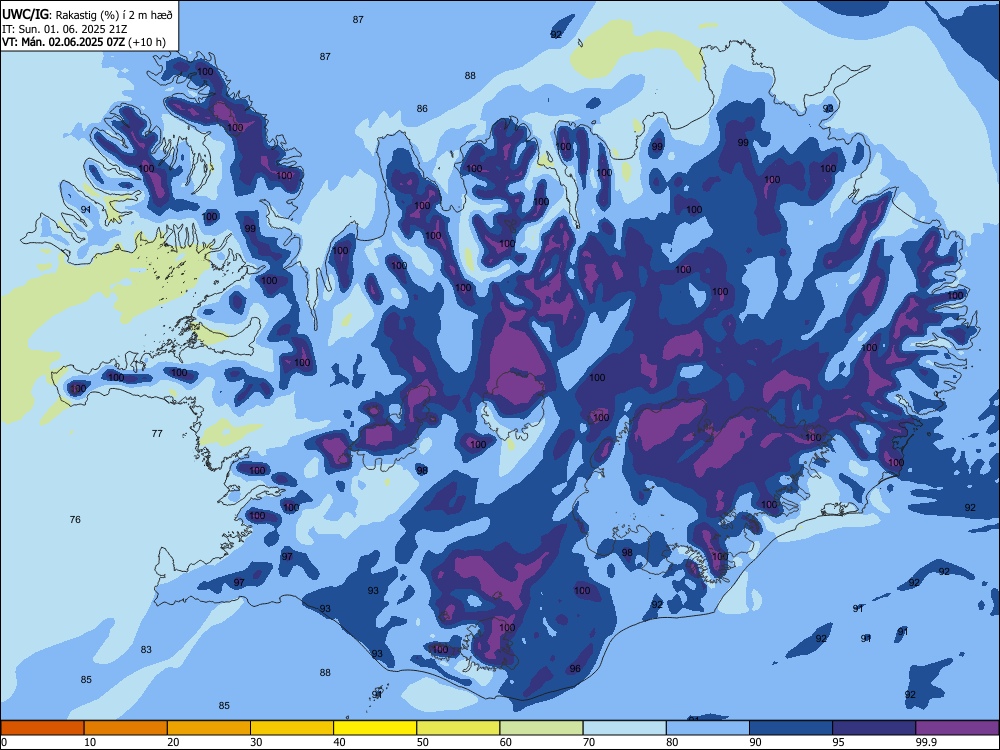This screenshot has height=750, width=1000.
Task: Select the legend tick label '70'
Action: pyautogui.click(x=589, y=742)
